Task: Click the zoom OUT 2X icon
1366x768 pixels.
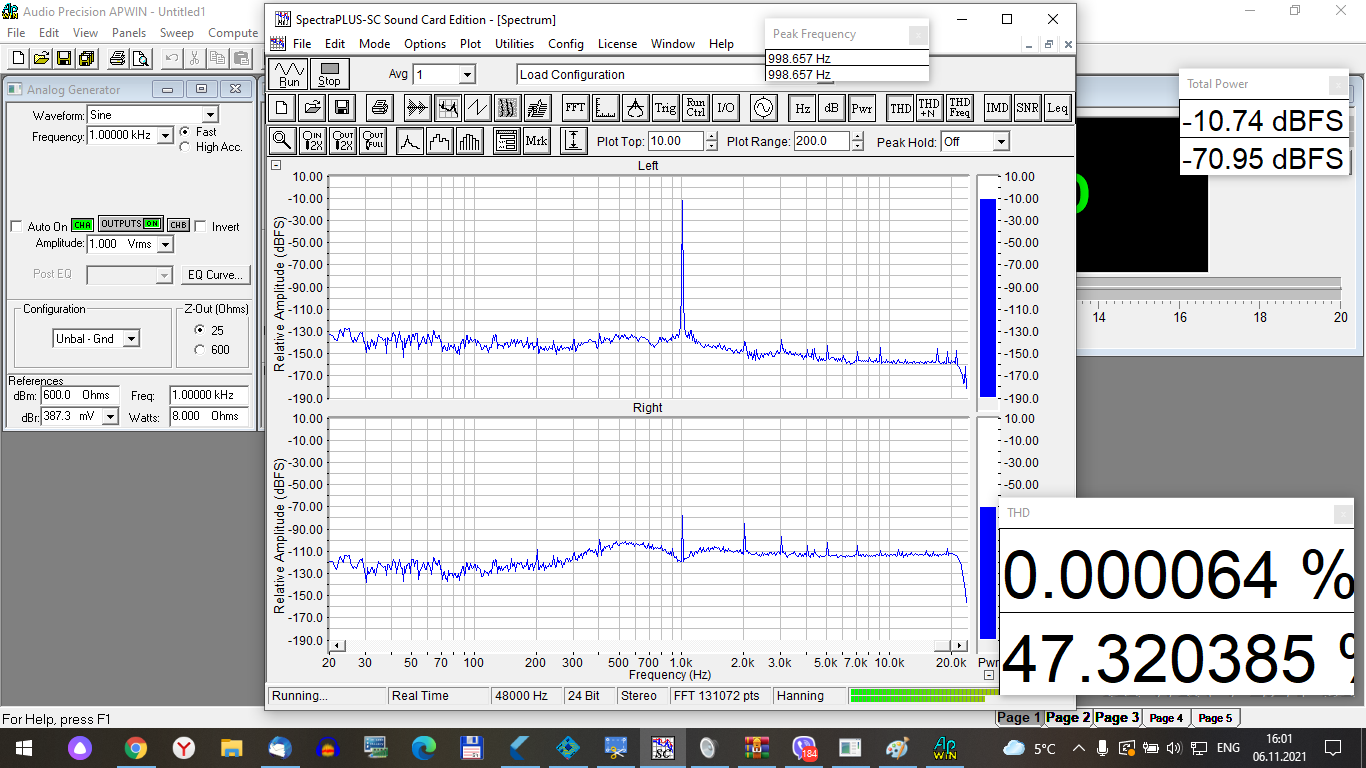Action: click(x=343, y=141)
